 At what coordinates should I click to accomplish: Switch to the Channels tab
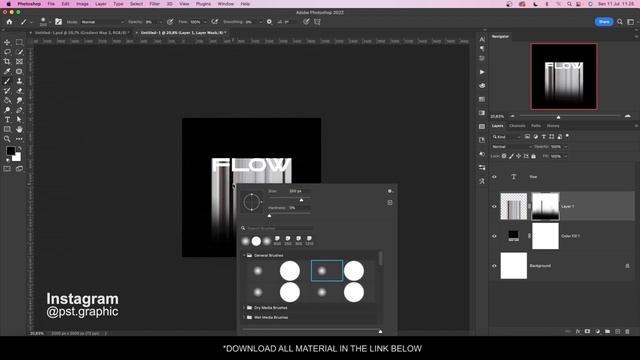(x=517, y=126)
